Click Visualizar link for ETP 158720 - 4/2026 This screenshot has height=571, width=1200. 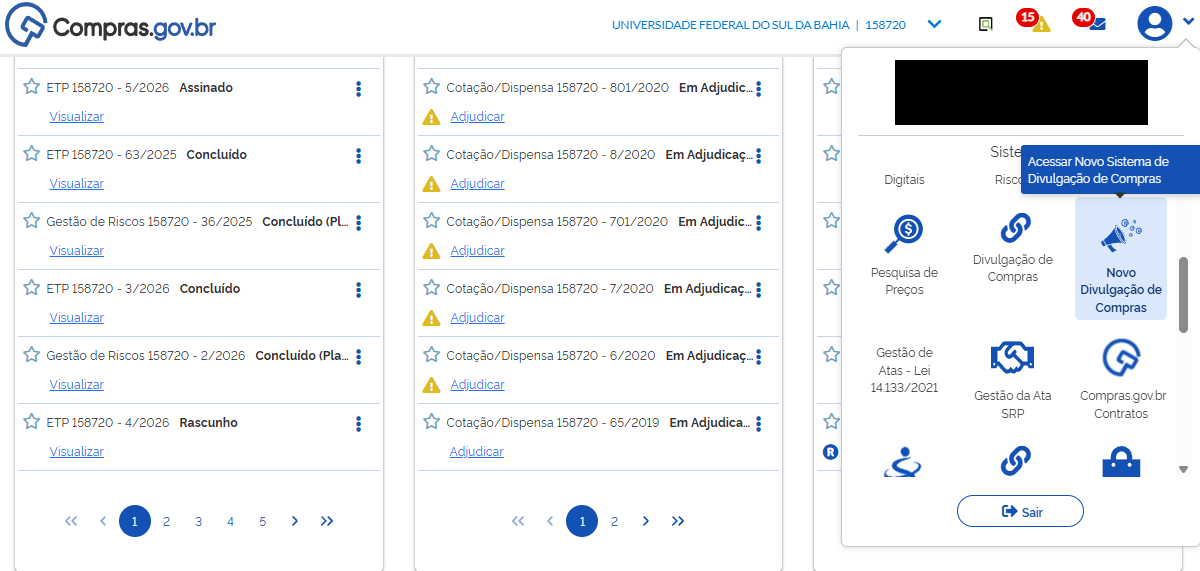(77, 452)
